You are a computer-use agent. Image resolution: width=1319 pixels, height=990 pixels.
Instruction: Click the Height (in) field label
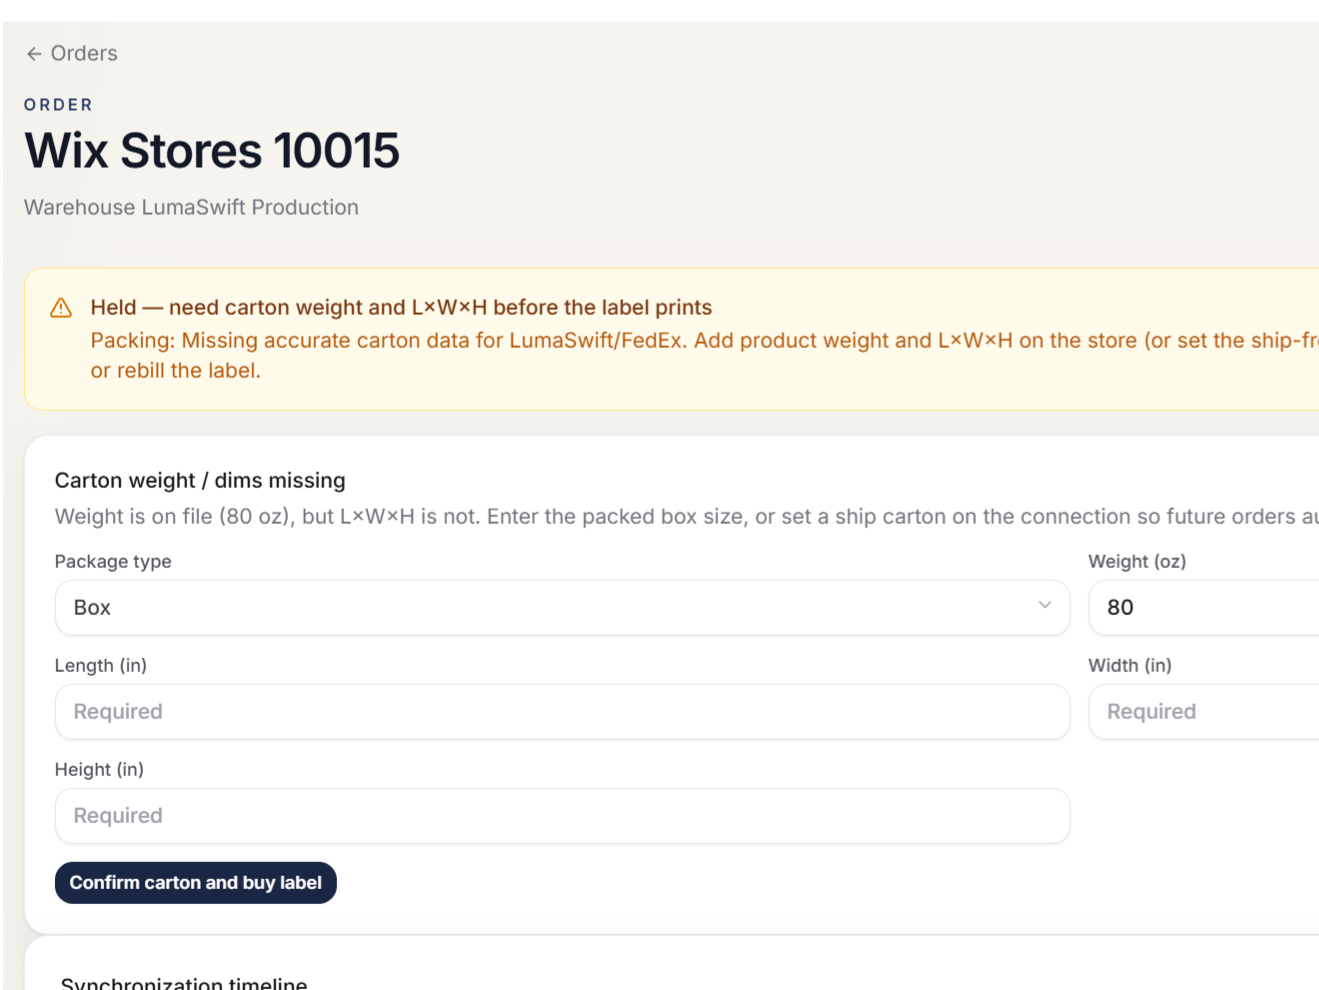[99, 769]
